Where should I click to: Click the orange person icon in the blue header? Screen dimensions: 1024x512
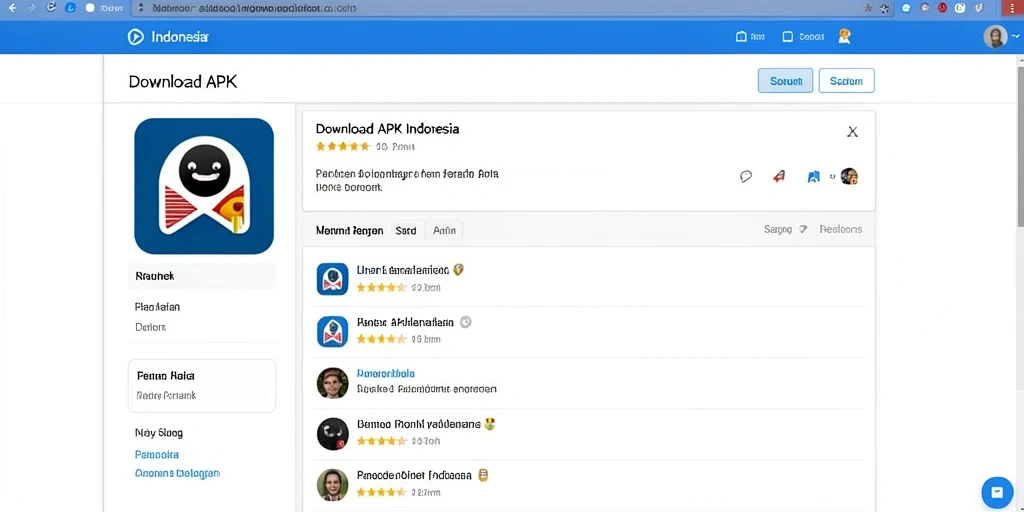point(844,37)
